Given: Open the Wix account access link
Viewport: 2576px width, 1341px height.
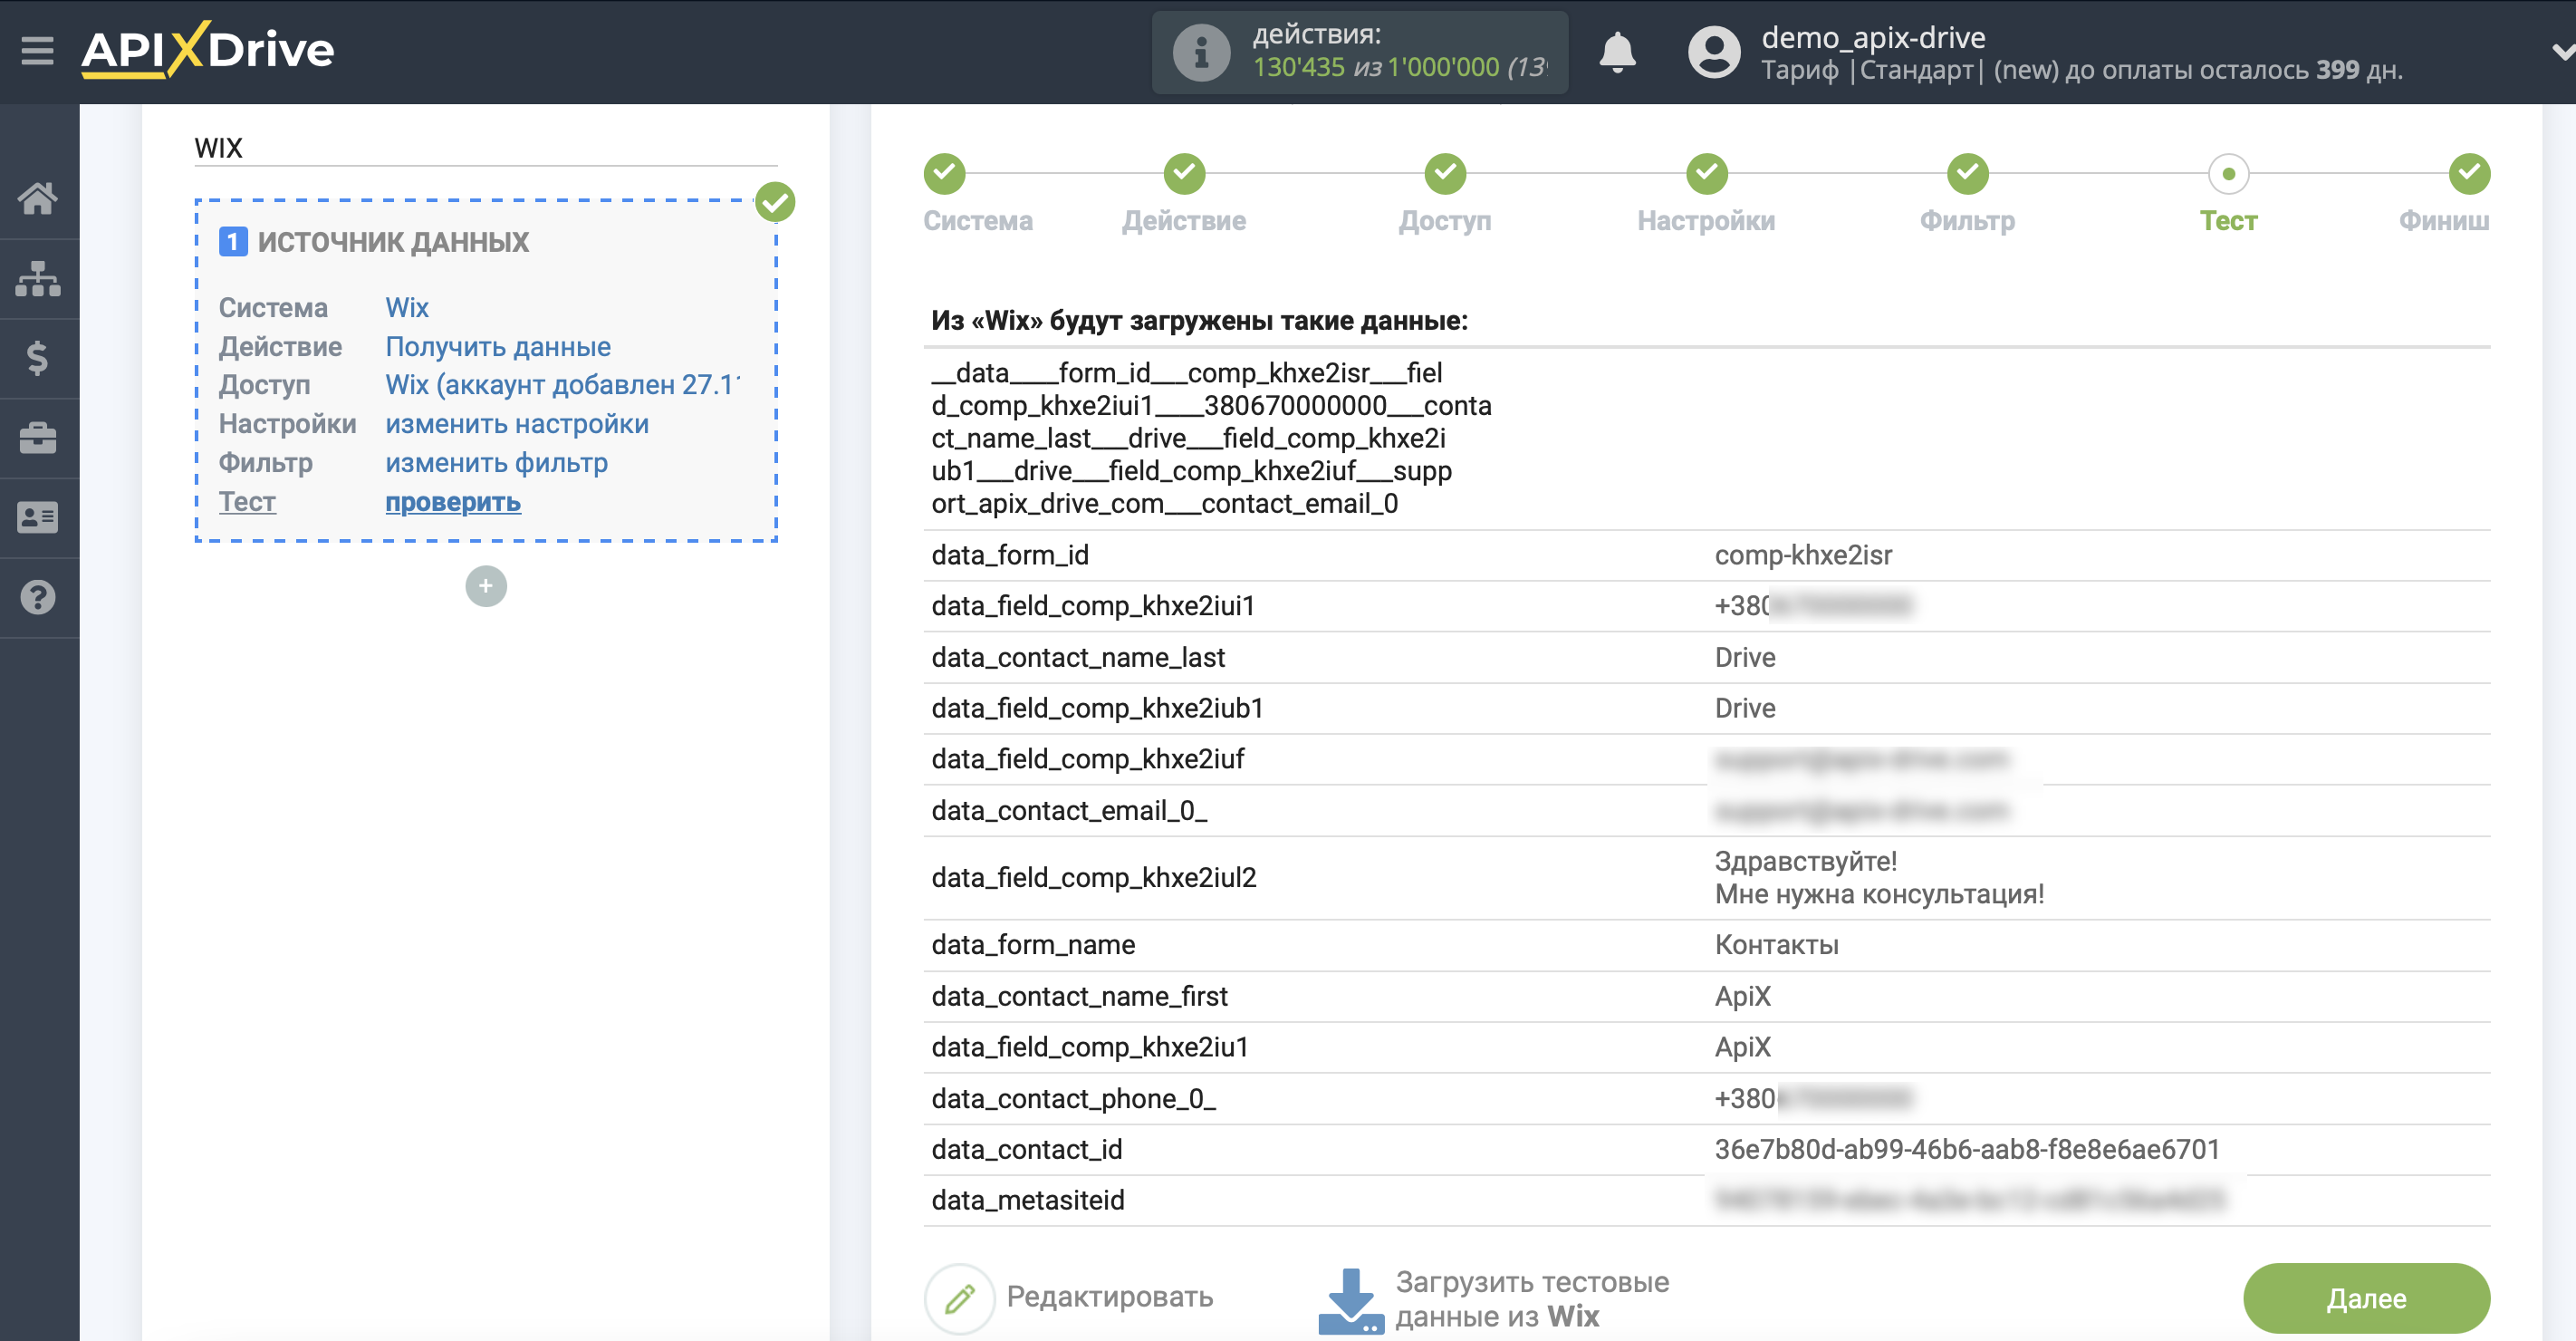Looking at the screenshot, I should pos(562,385).
